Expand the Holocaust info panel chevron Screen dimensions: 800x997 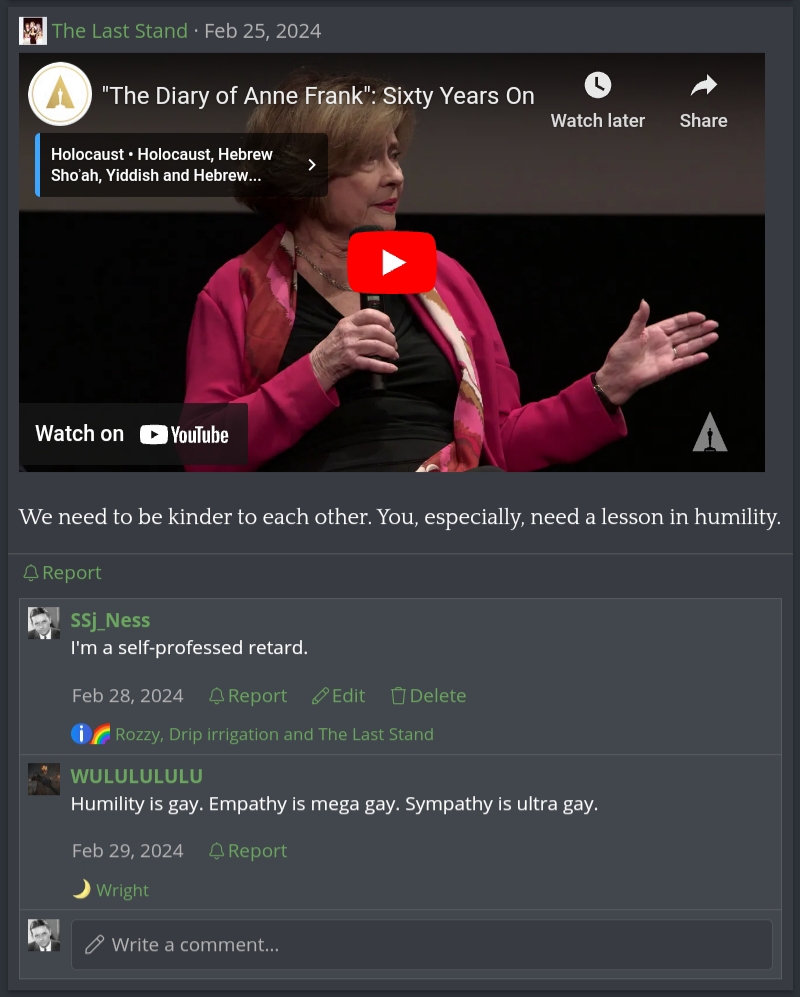coord(312,165)
